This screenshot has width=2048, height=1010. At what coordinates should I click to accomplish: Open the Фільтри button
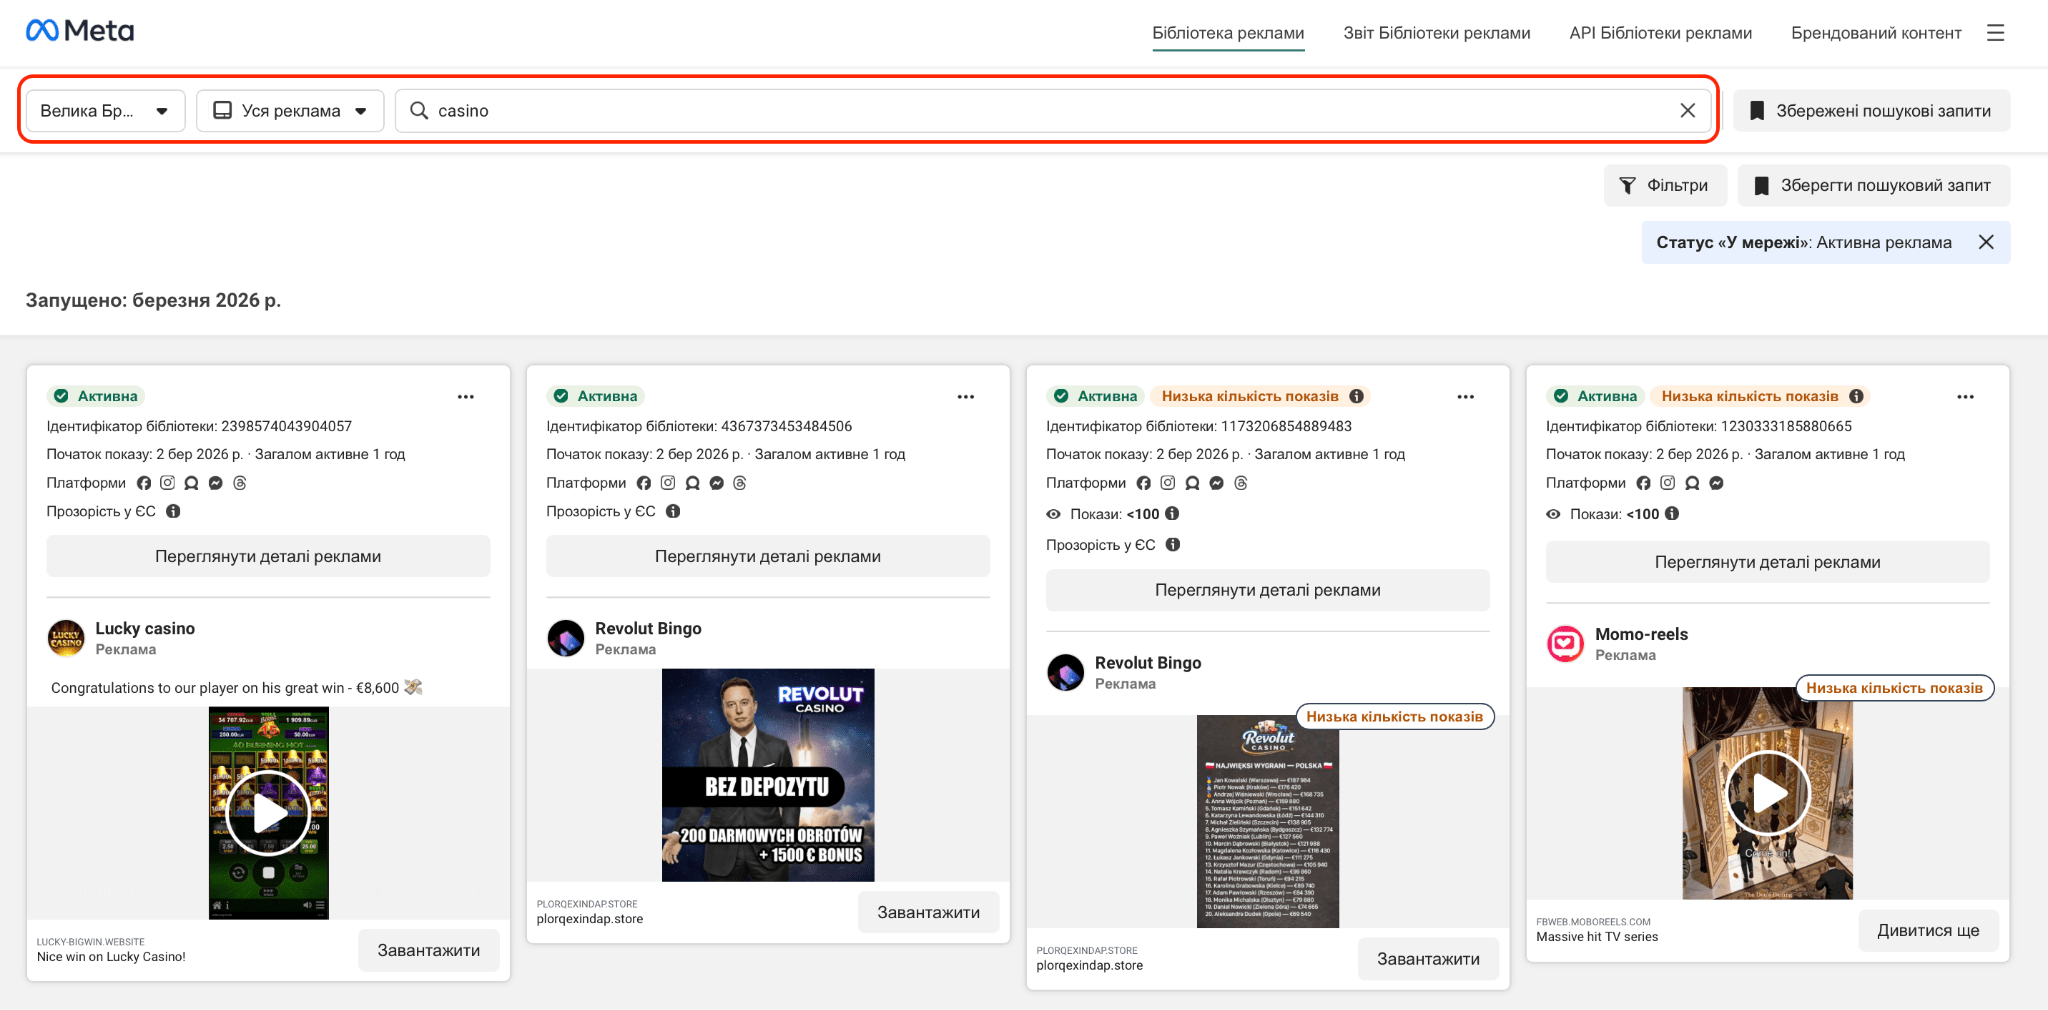(1665, 186)
